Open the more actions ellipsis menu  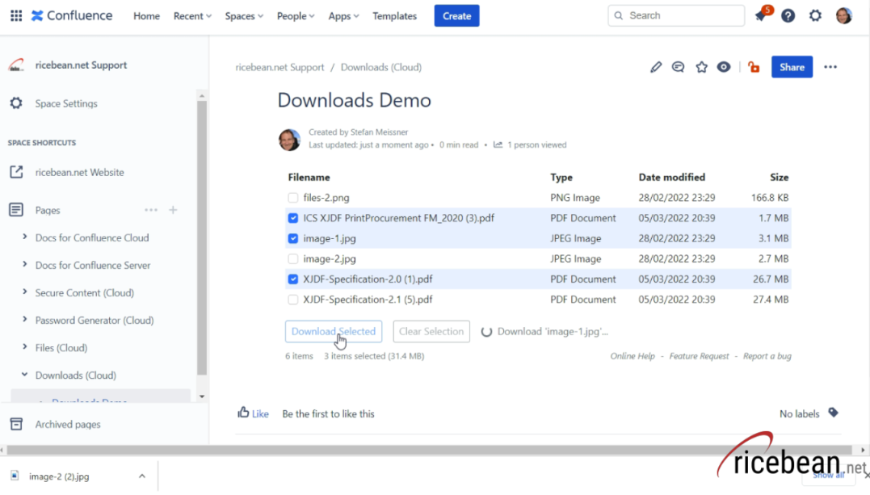tap(830, 67)
